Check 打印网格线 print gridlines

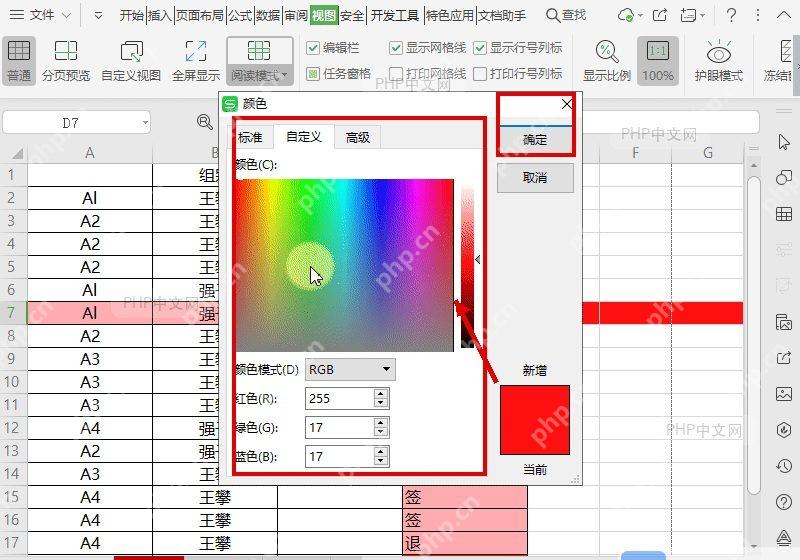point(395,74)
